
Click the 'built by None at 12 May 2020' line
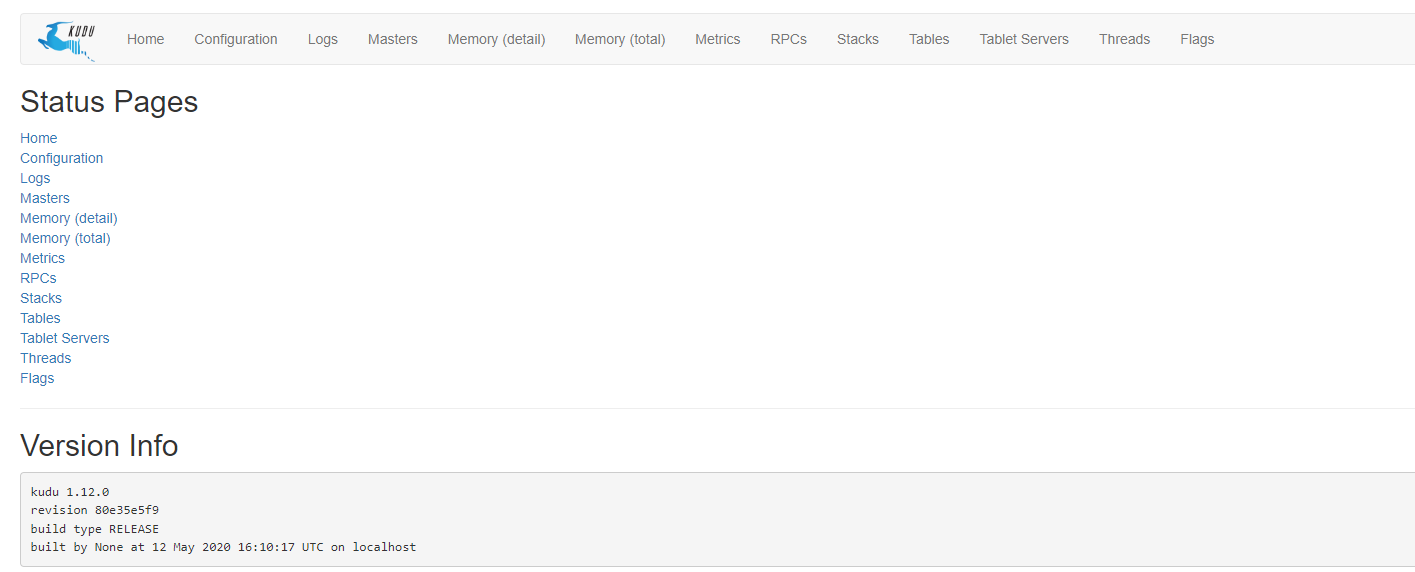pyautogui.click(x=224, y=547)
